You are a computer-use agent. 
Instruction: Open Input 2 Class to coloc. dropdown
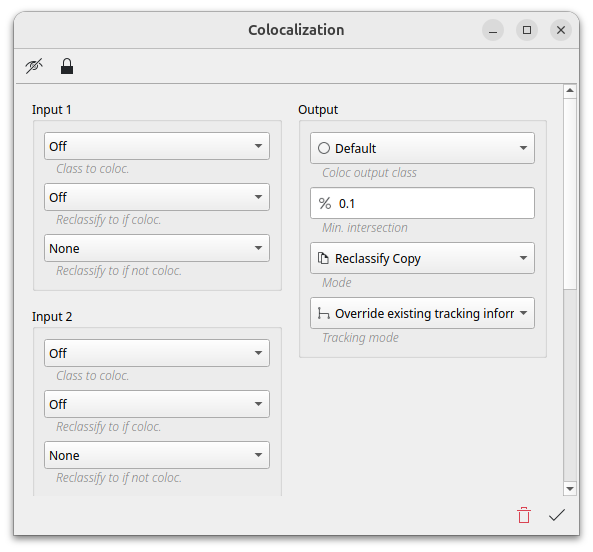pos(157,353)
